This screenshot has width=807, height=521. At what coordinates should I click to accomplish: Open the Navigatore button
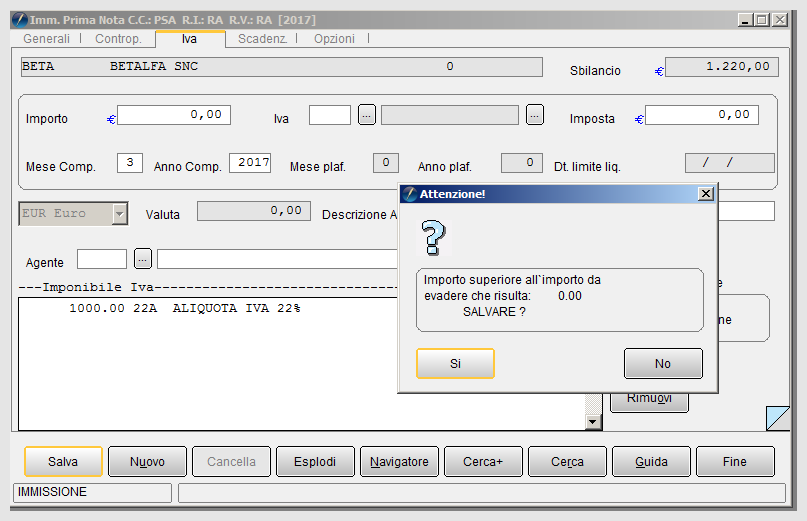(x=399, y=461)
